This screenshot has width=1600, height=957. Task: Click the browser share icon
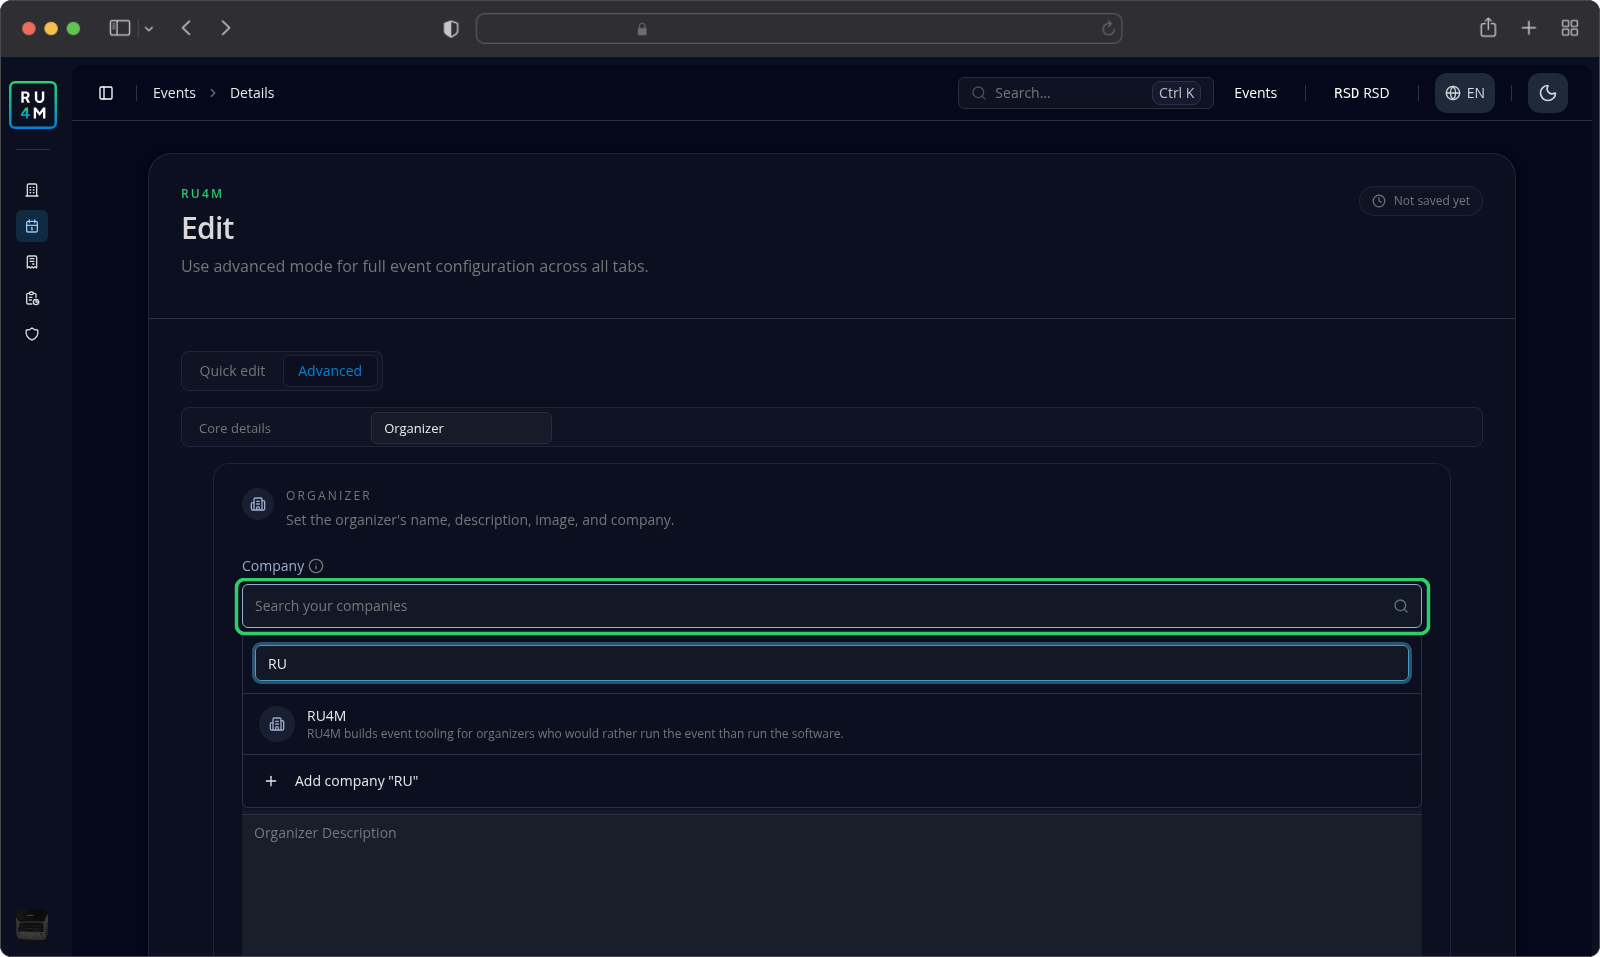(x=1488, y=28)
